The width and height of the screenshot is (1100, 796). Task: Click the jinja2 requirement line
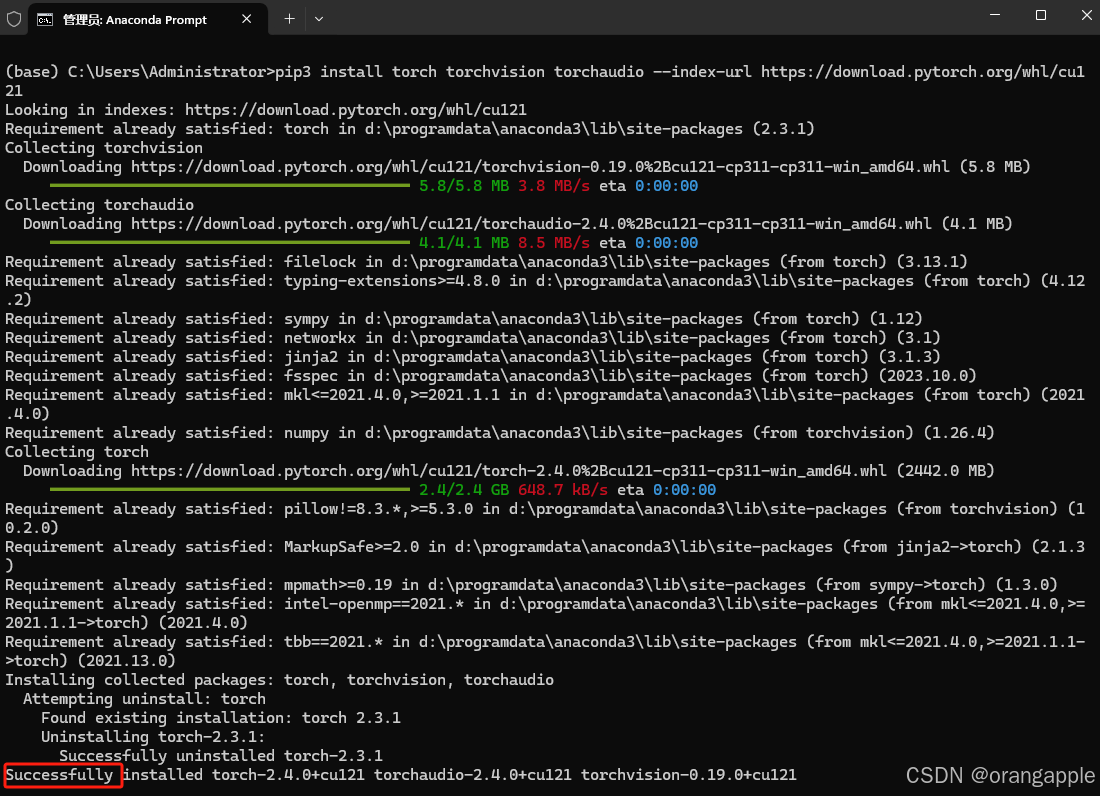(473, 357)
